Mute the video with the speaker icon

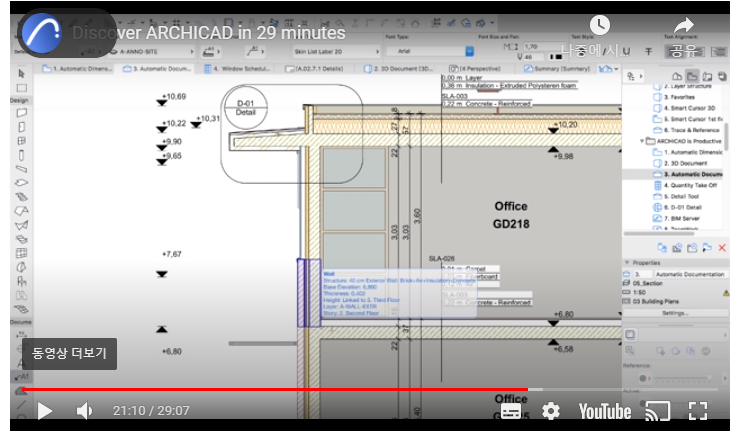(84, 411)
